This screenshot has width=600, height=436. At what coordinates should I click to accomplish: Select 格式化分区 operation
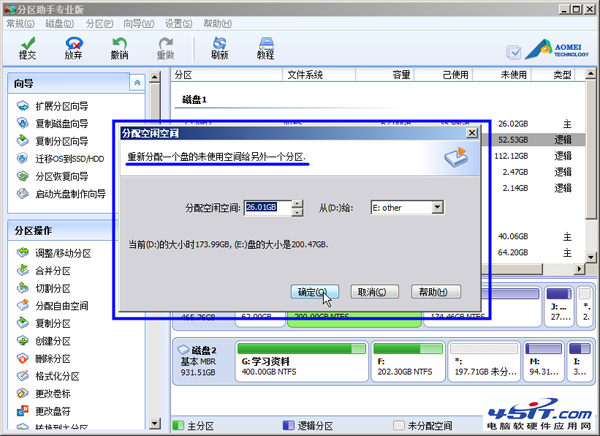[48, 376]
